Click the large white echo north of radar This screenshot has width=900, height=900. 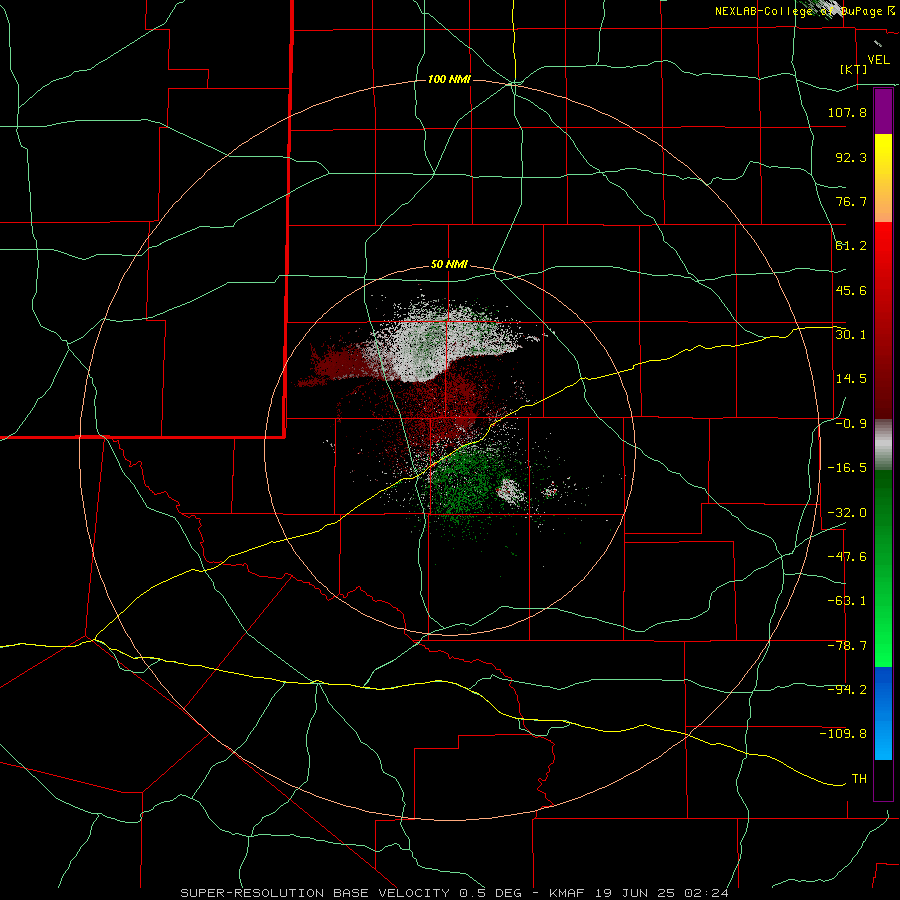442,344
